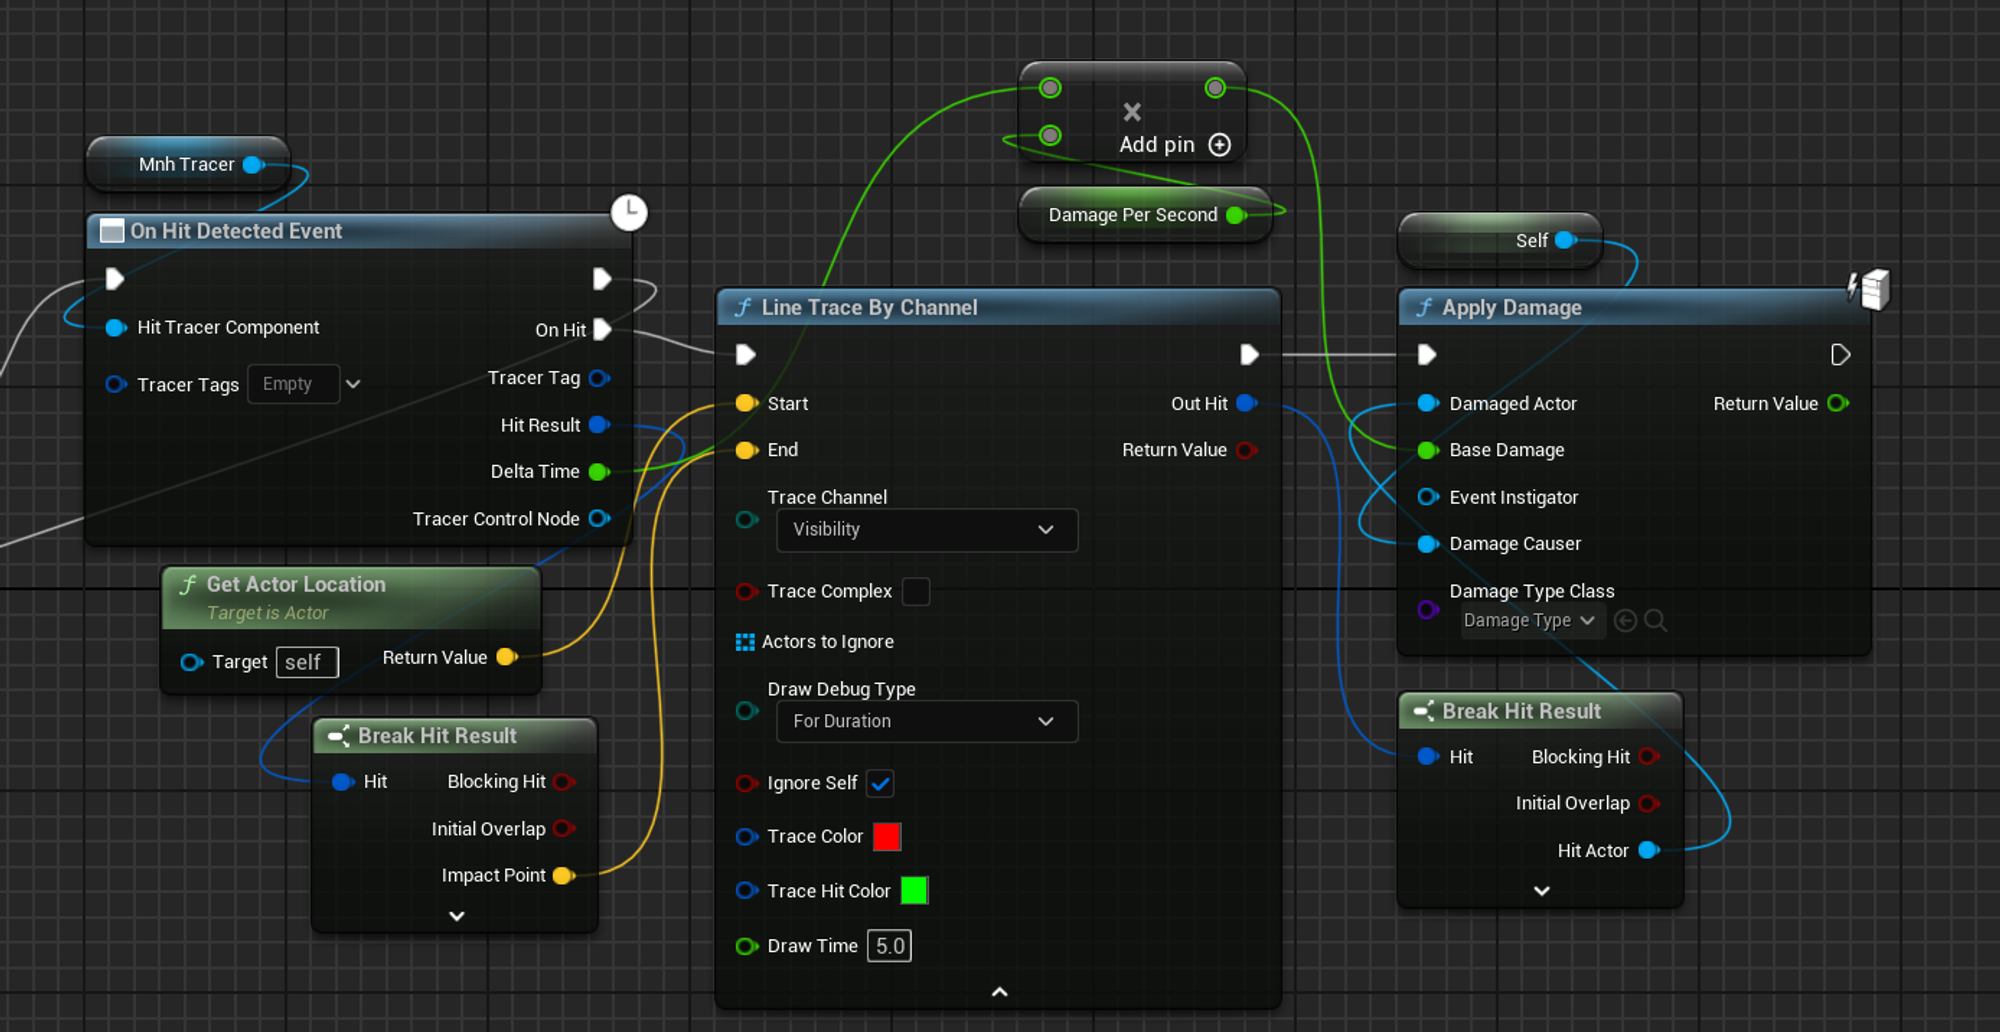Viewport: 2000px width, 1032px height.
Task: Click the use-selected arrow icon beside Damage Type
Action: point(1625,621)
